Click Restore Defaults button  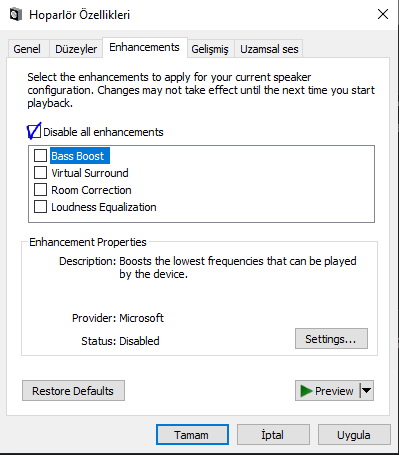tap(73, 391)
